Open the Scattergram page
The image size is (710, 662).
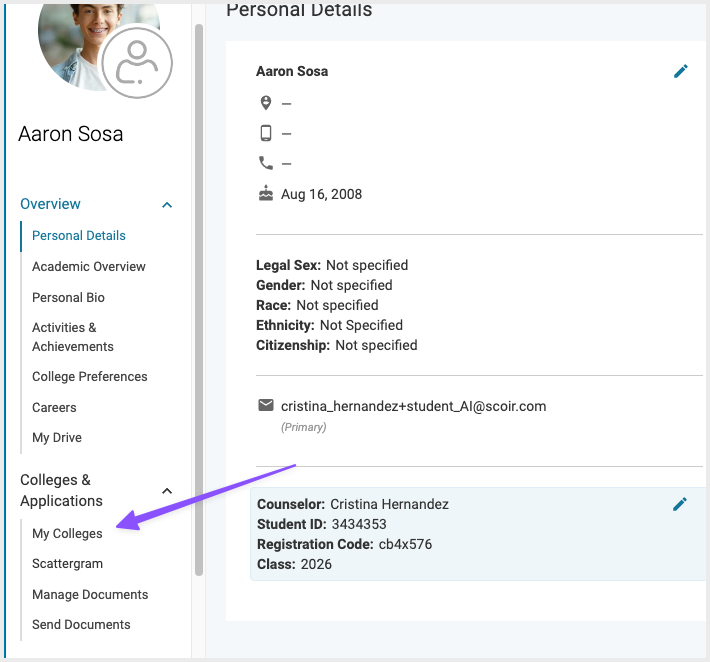(x=67, y=564)
